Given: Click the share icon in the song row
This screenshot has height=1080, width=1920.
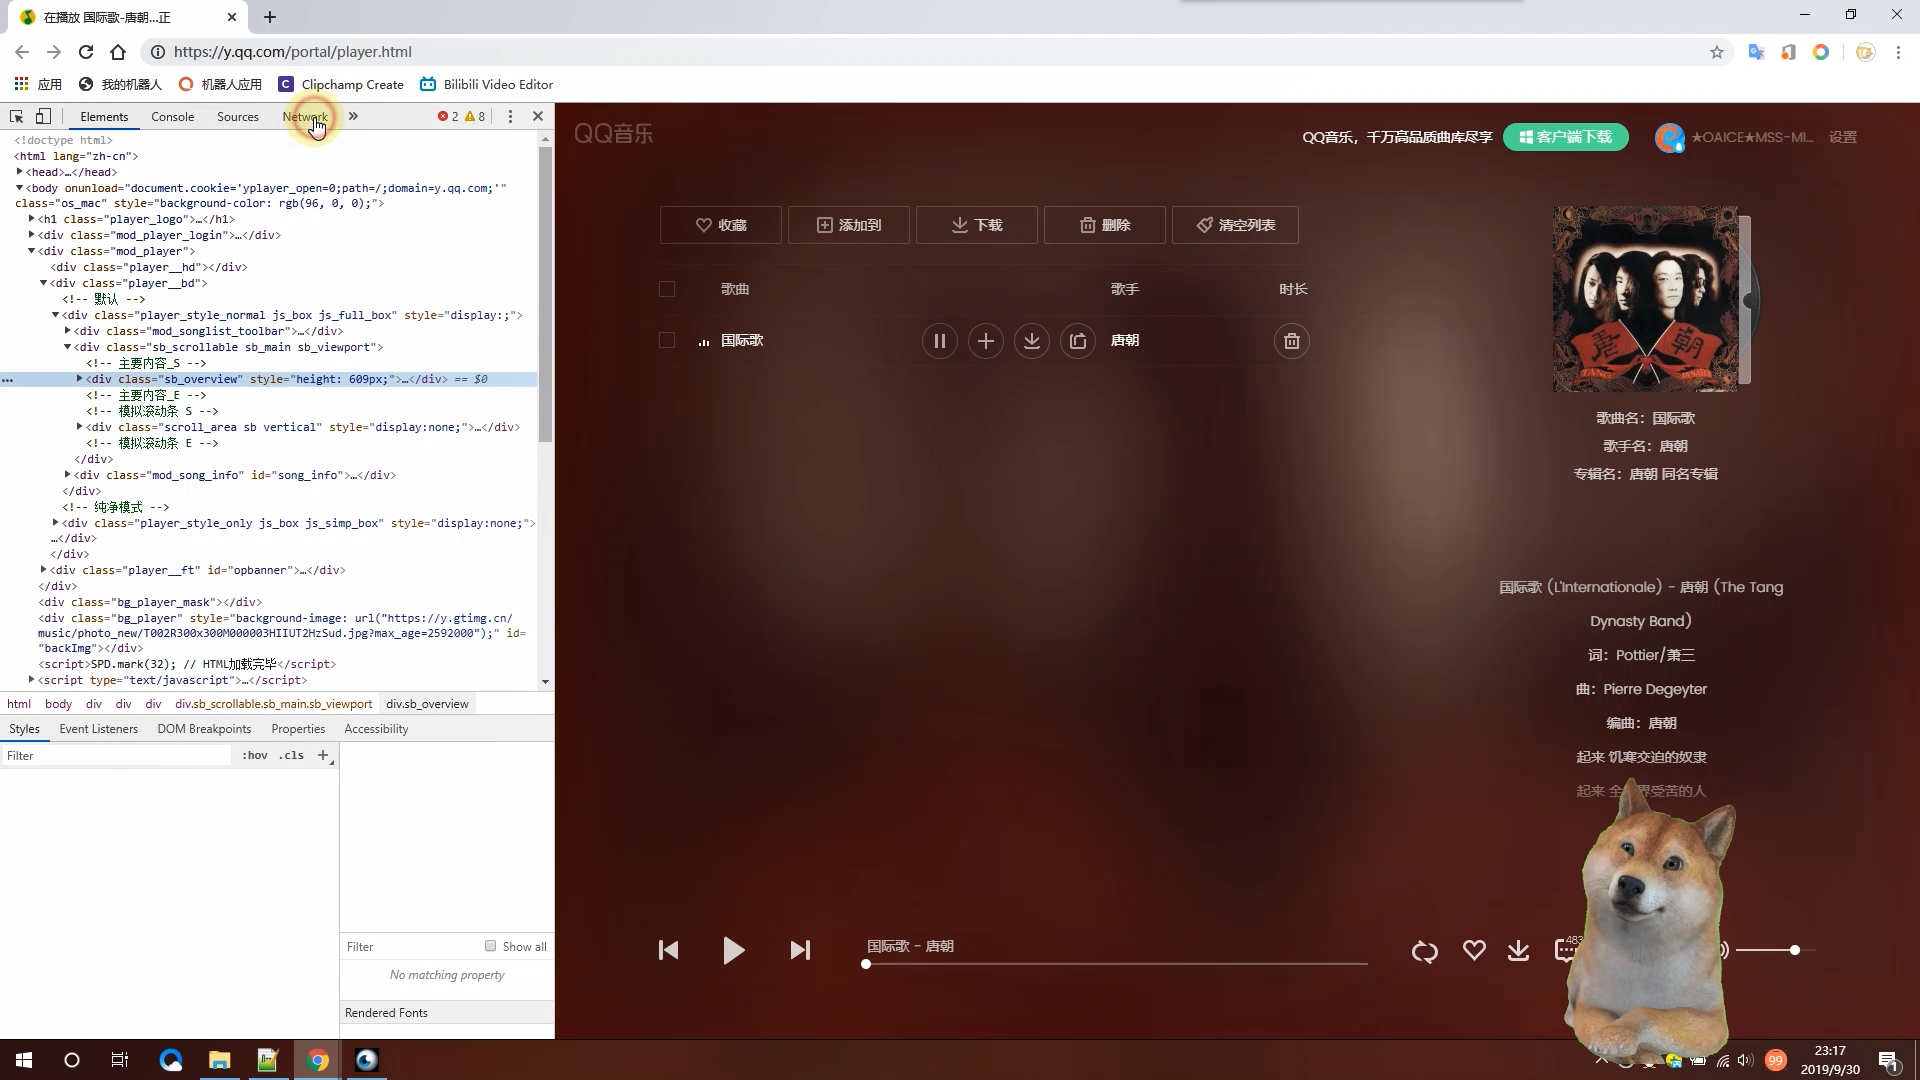Looking at the screenshot, I should coord(1077,341).
